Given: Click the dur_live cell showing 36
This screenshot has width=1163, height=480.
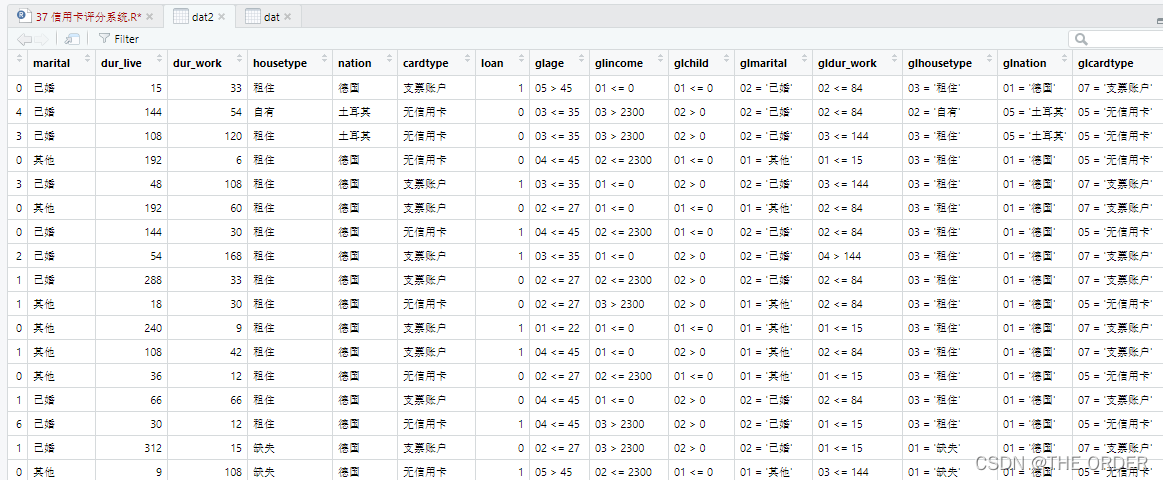Looking at the screenshot, I should point(131,375).
